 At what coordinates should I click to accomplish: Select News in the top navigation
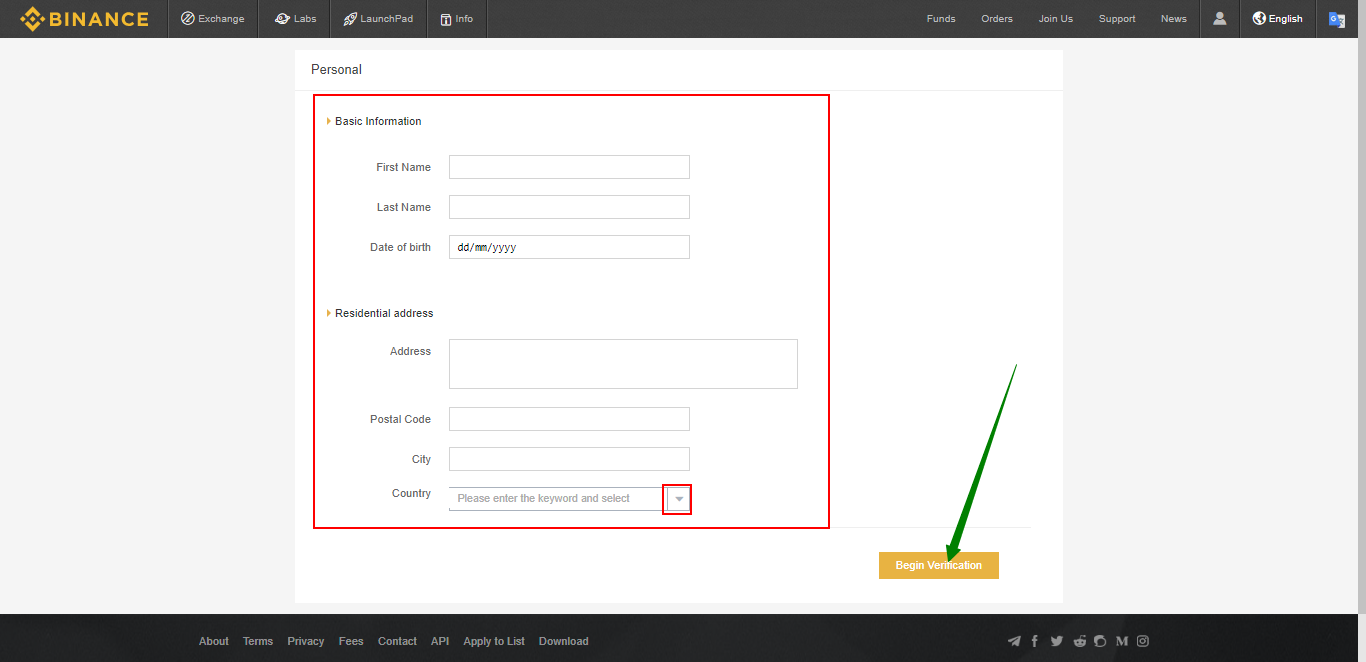tap(1174, 19)
